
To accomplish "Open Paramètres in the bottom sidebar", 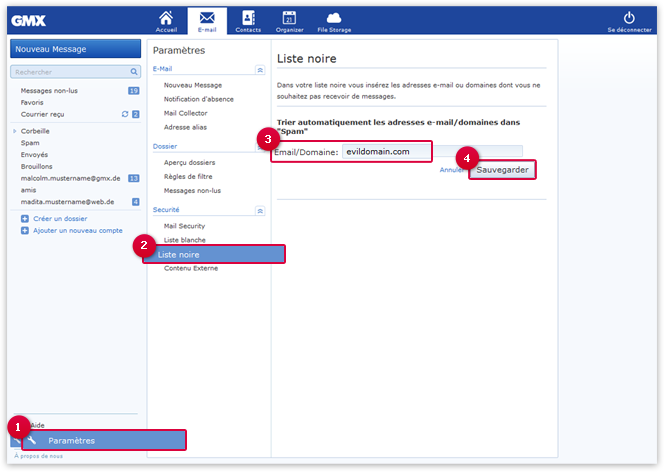I will point(104,440).
